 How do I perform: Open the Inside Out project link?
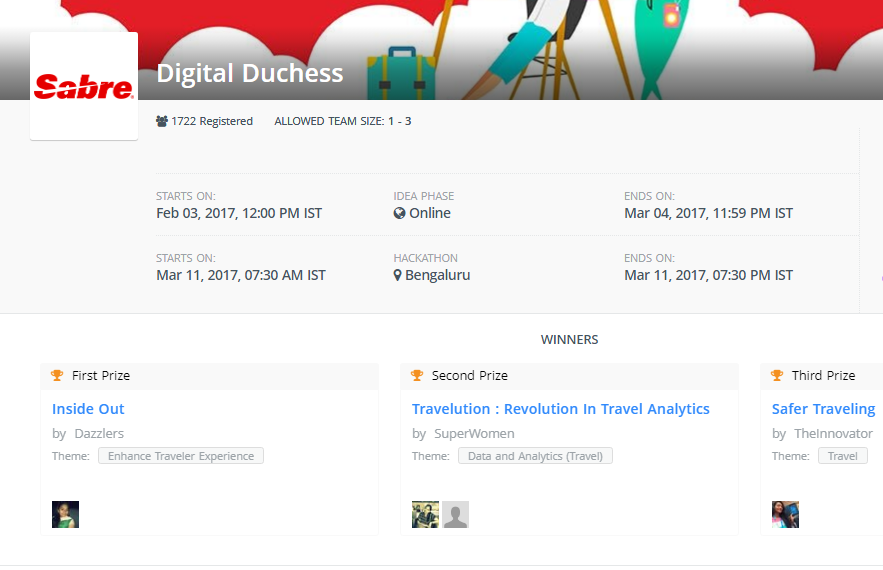[88, 409]
